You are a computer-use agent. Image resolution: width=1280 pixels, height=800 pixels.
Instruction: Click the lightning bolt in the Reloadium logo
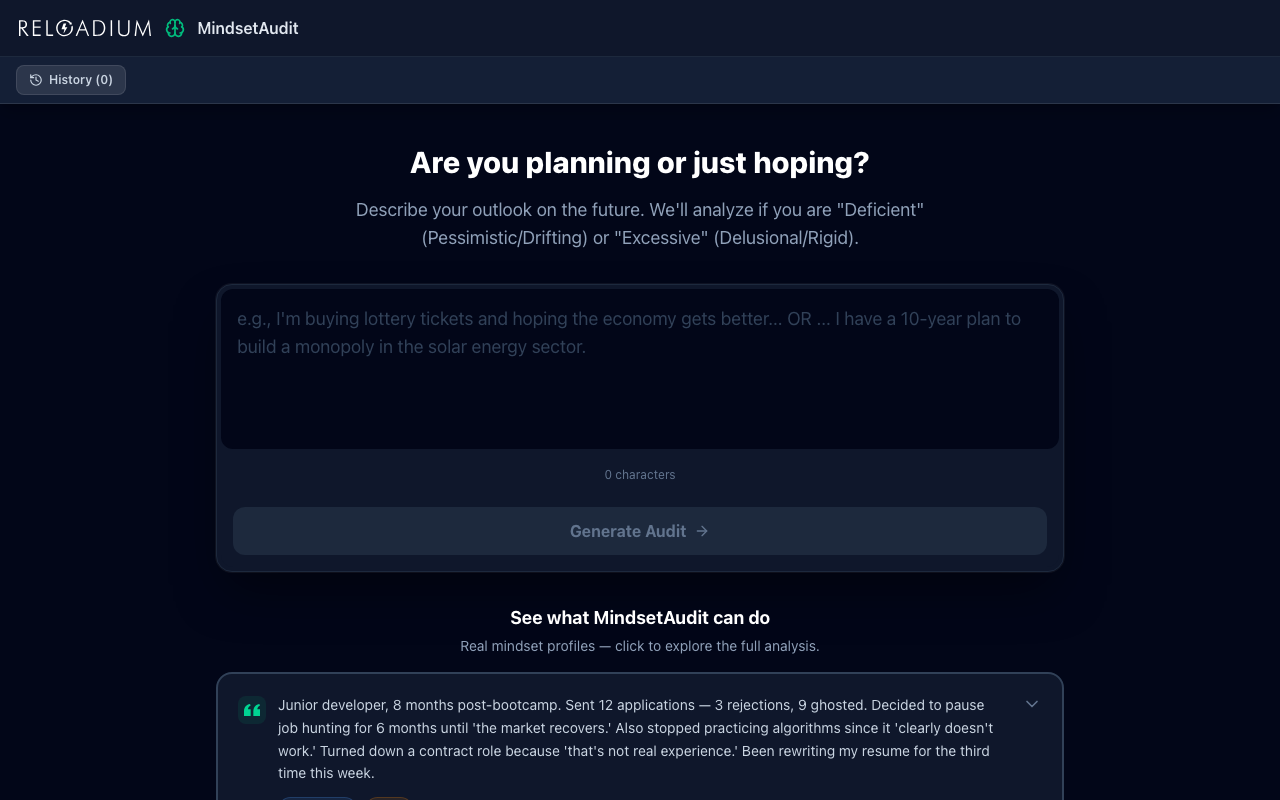pyautogui.click(x=66, y=28)
